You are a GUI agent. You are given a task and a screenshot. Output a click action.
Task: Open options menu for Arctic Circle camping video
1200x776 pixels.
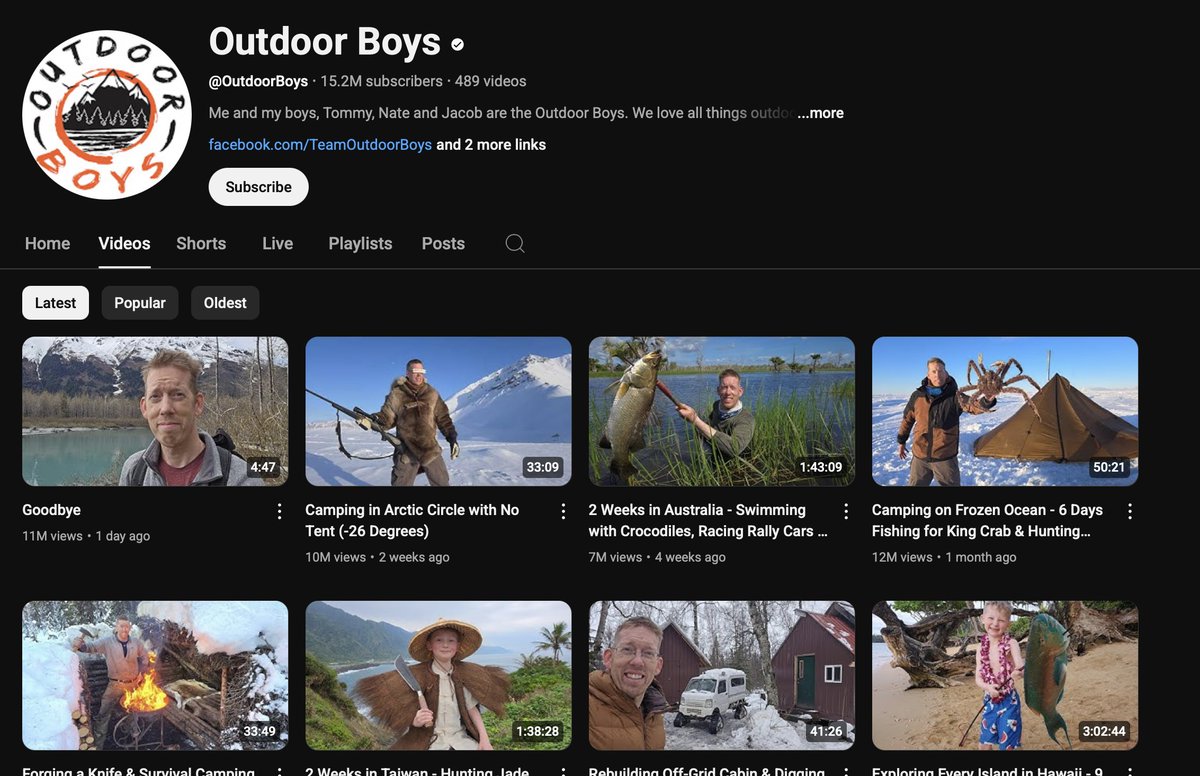(563, 511)
